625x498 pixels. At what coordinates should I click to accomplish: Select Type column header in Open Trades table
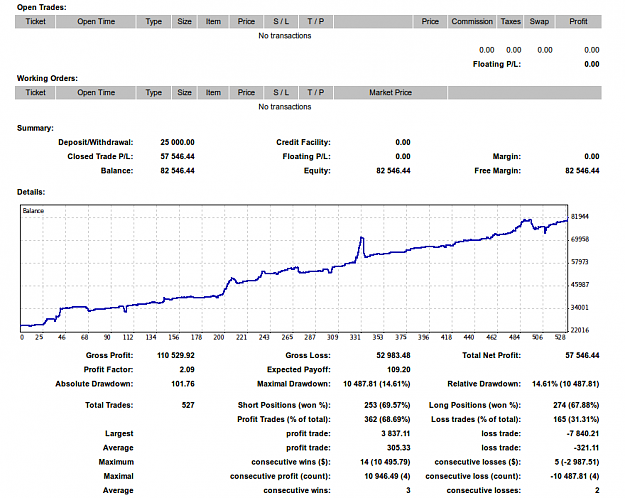(153, 22)
